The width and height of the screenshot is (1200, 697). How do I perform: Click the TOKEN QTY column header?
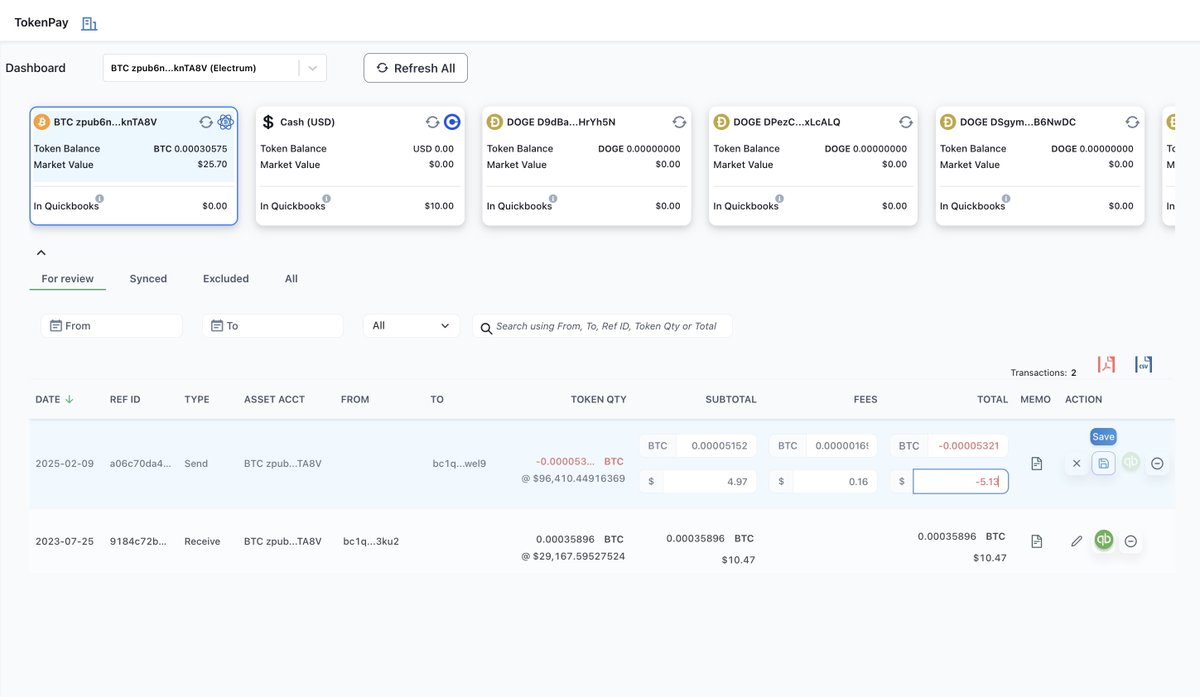coord(598,399)
